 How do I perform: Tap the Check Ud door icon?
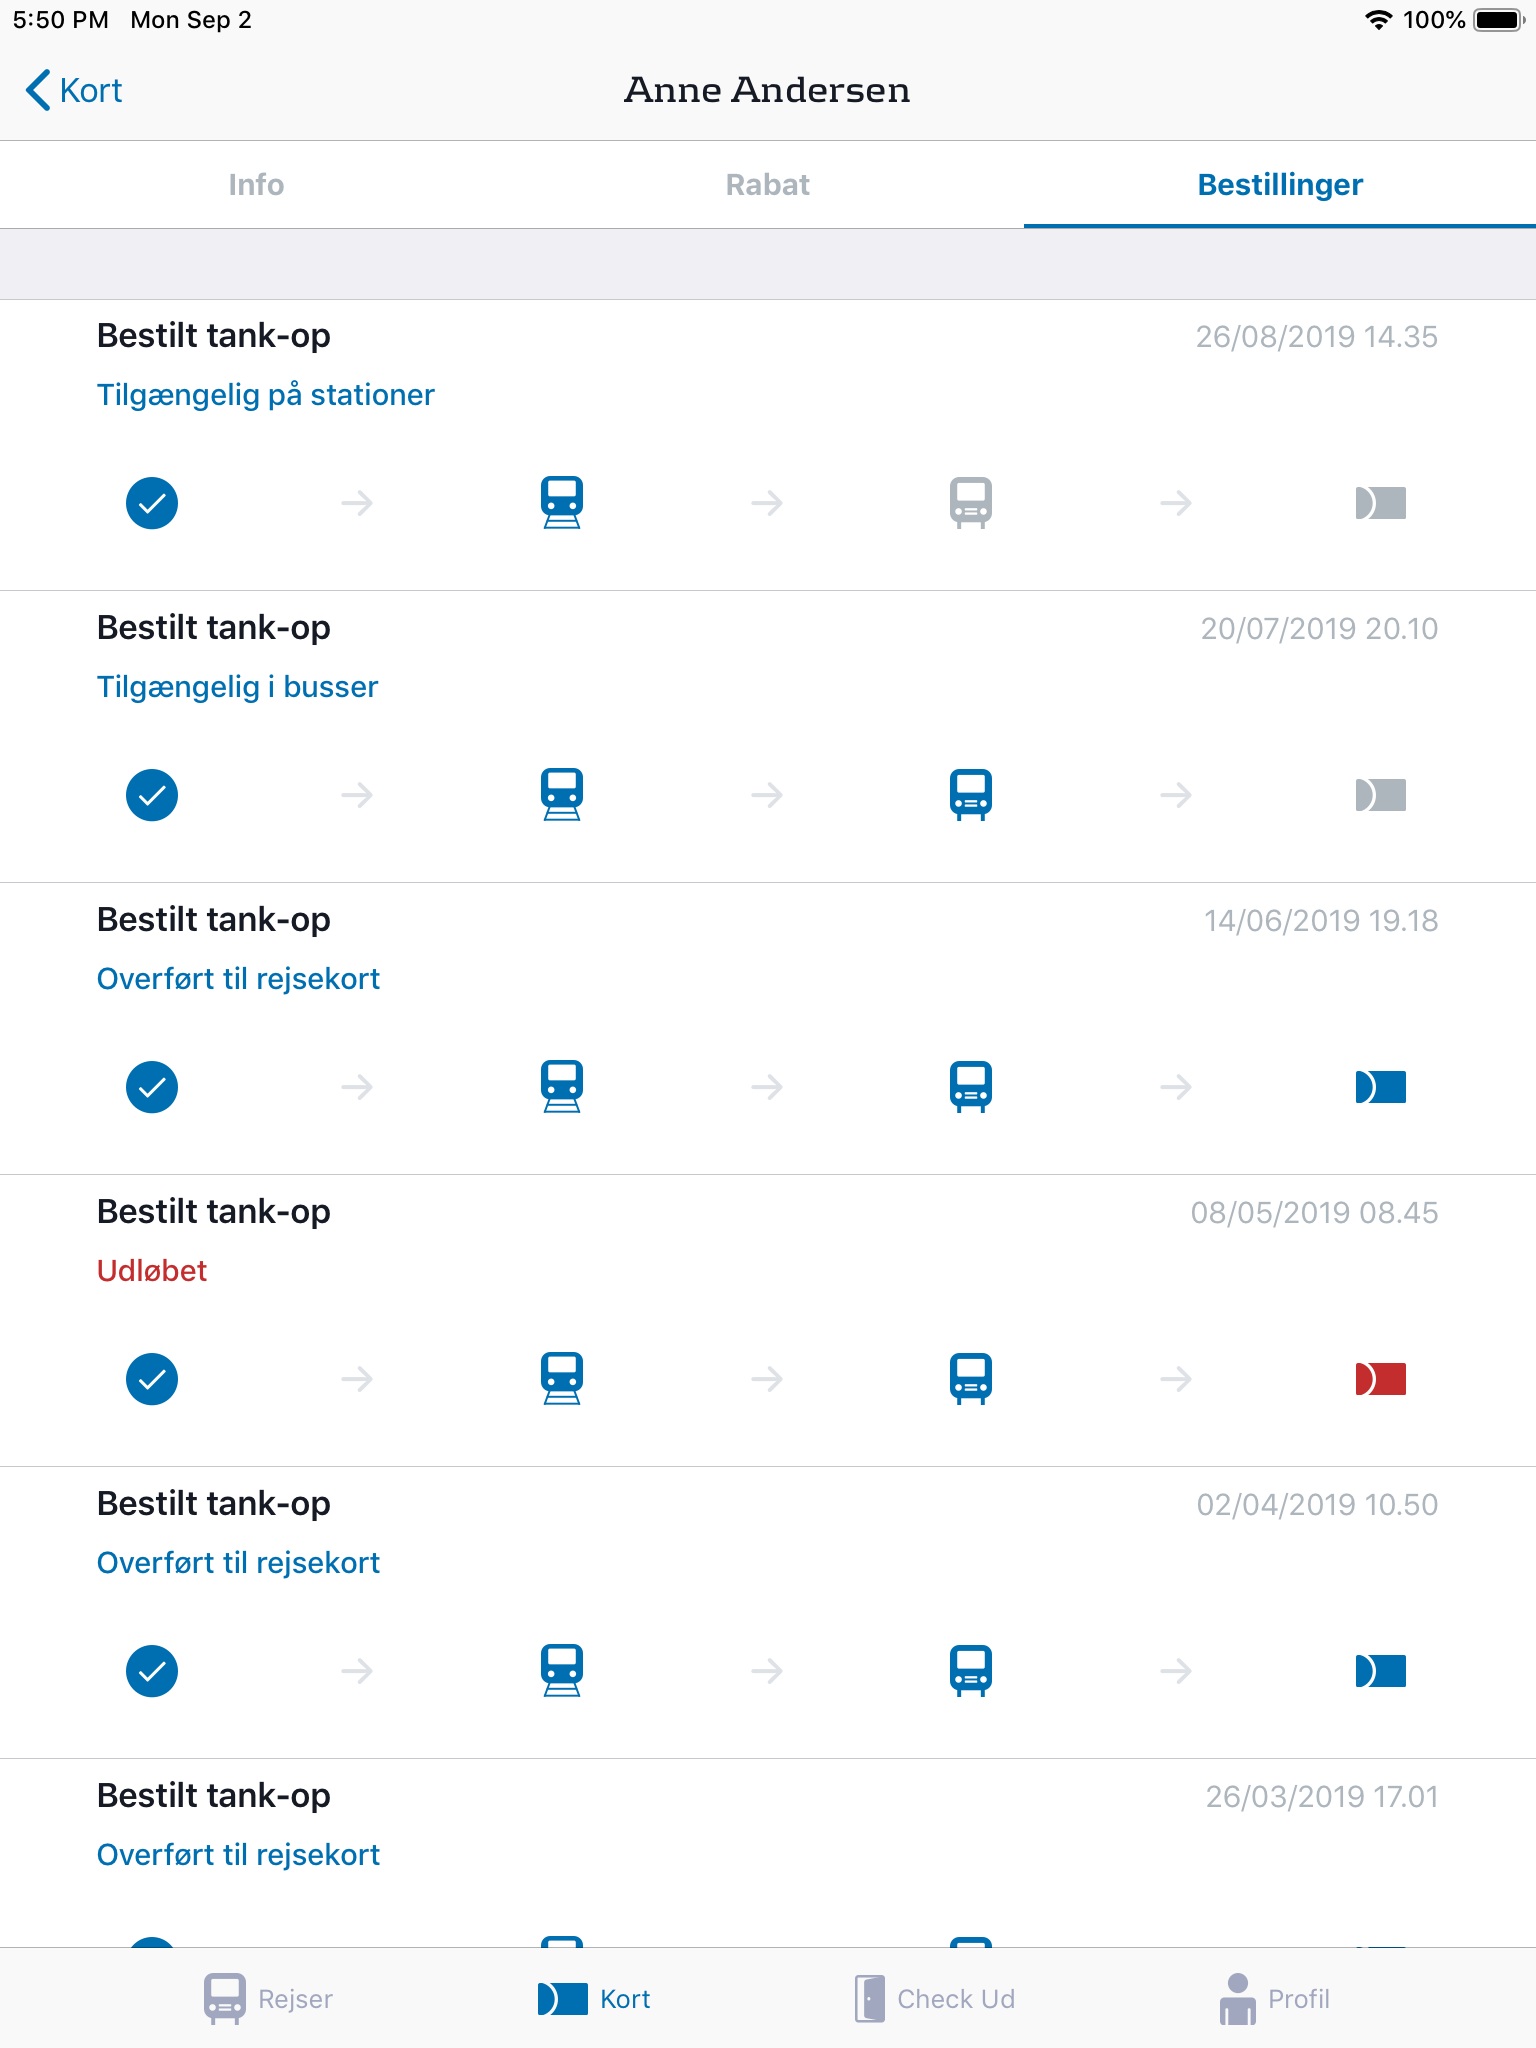[x=868, y=1997]
